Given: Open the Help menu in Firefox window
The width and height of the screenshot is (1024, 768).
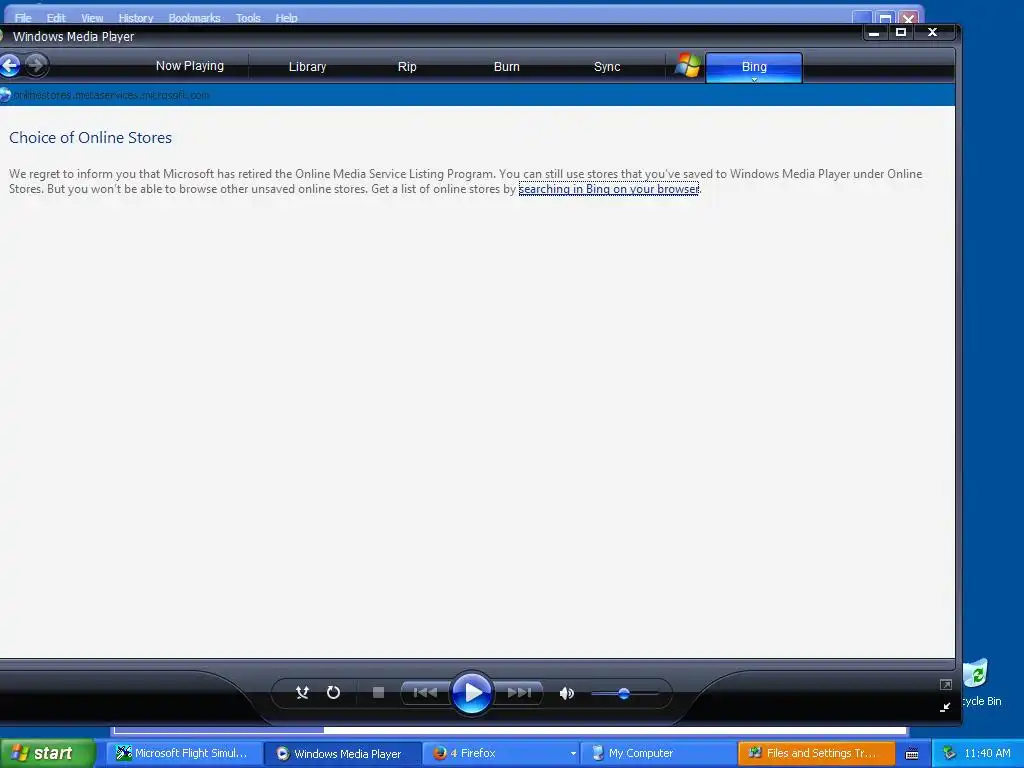Looking at the screenshot, I should click(x=286, y=18).
